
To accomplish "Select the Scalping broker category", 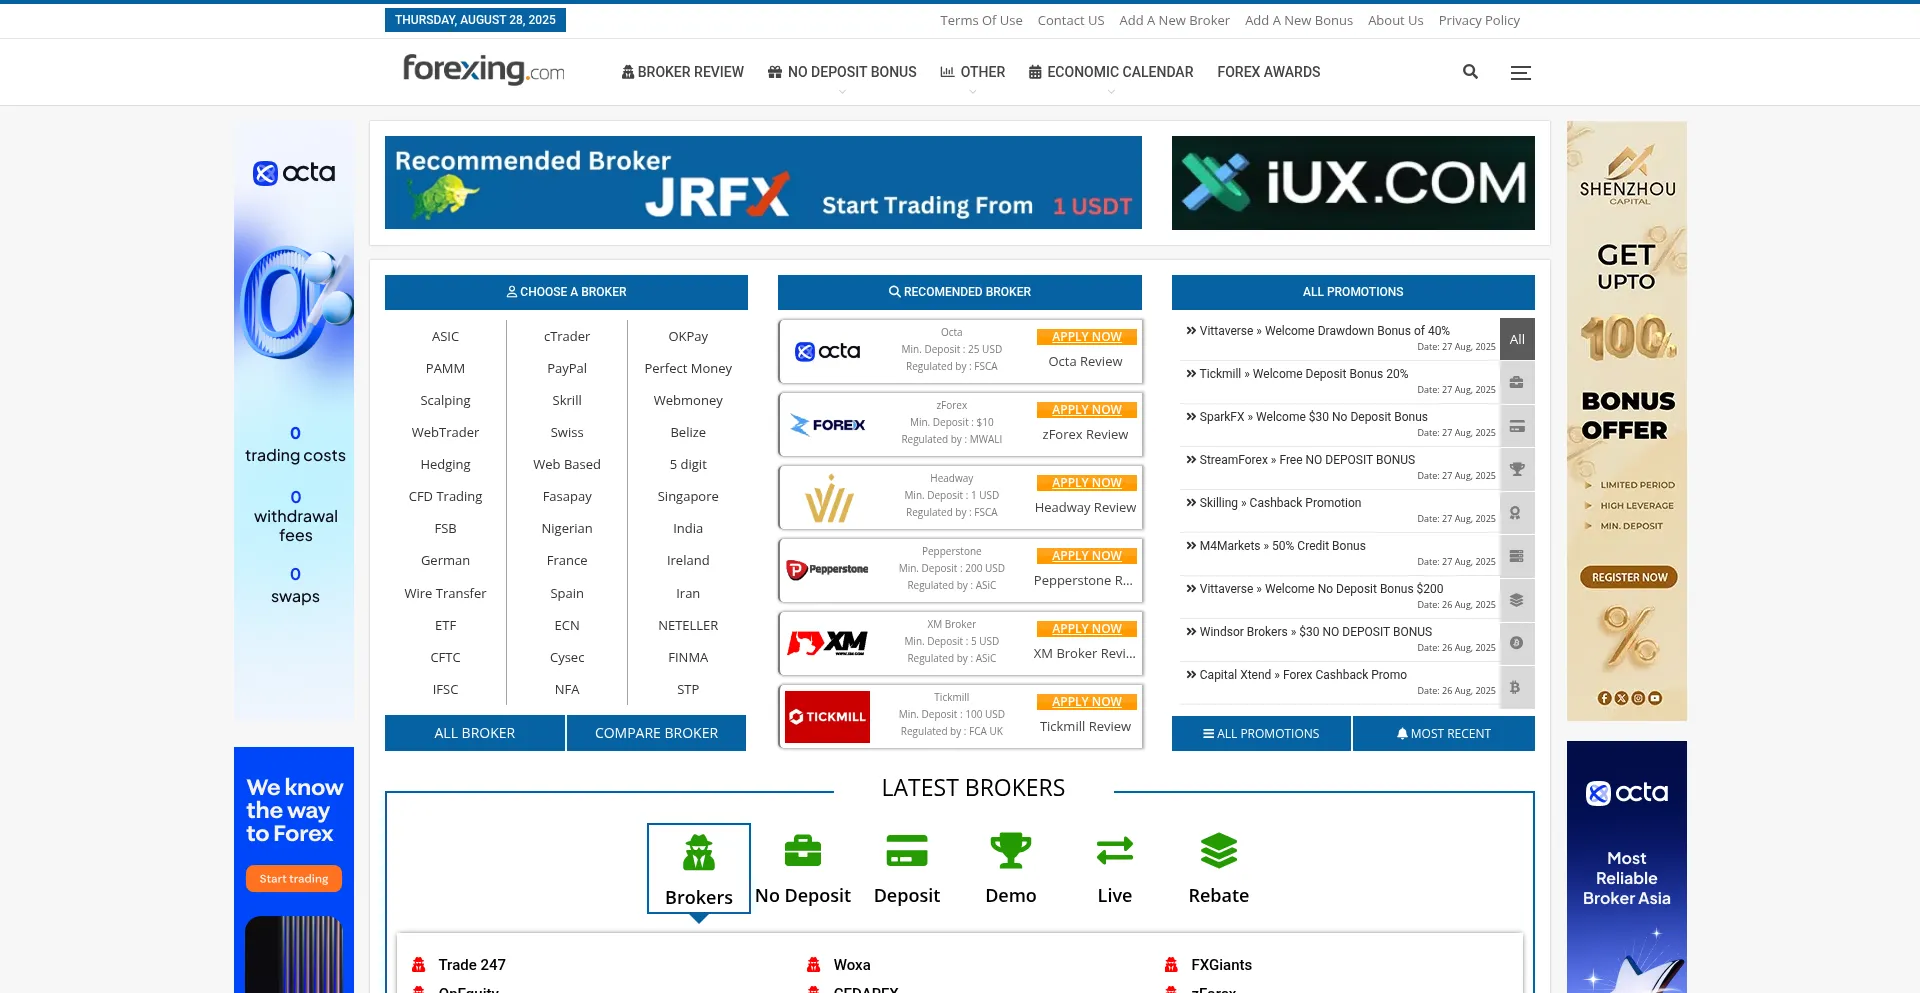I will pos(445,401).
